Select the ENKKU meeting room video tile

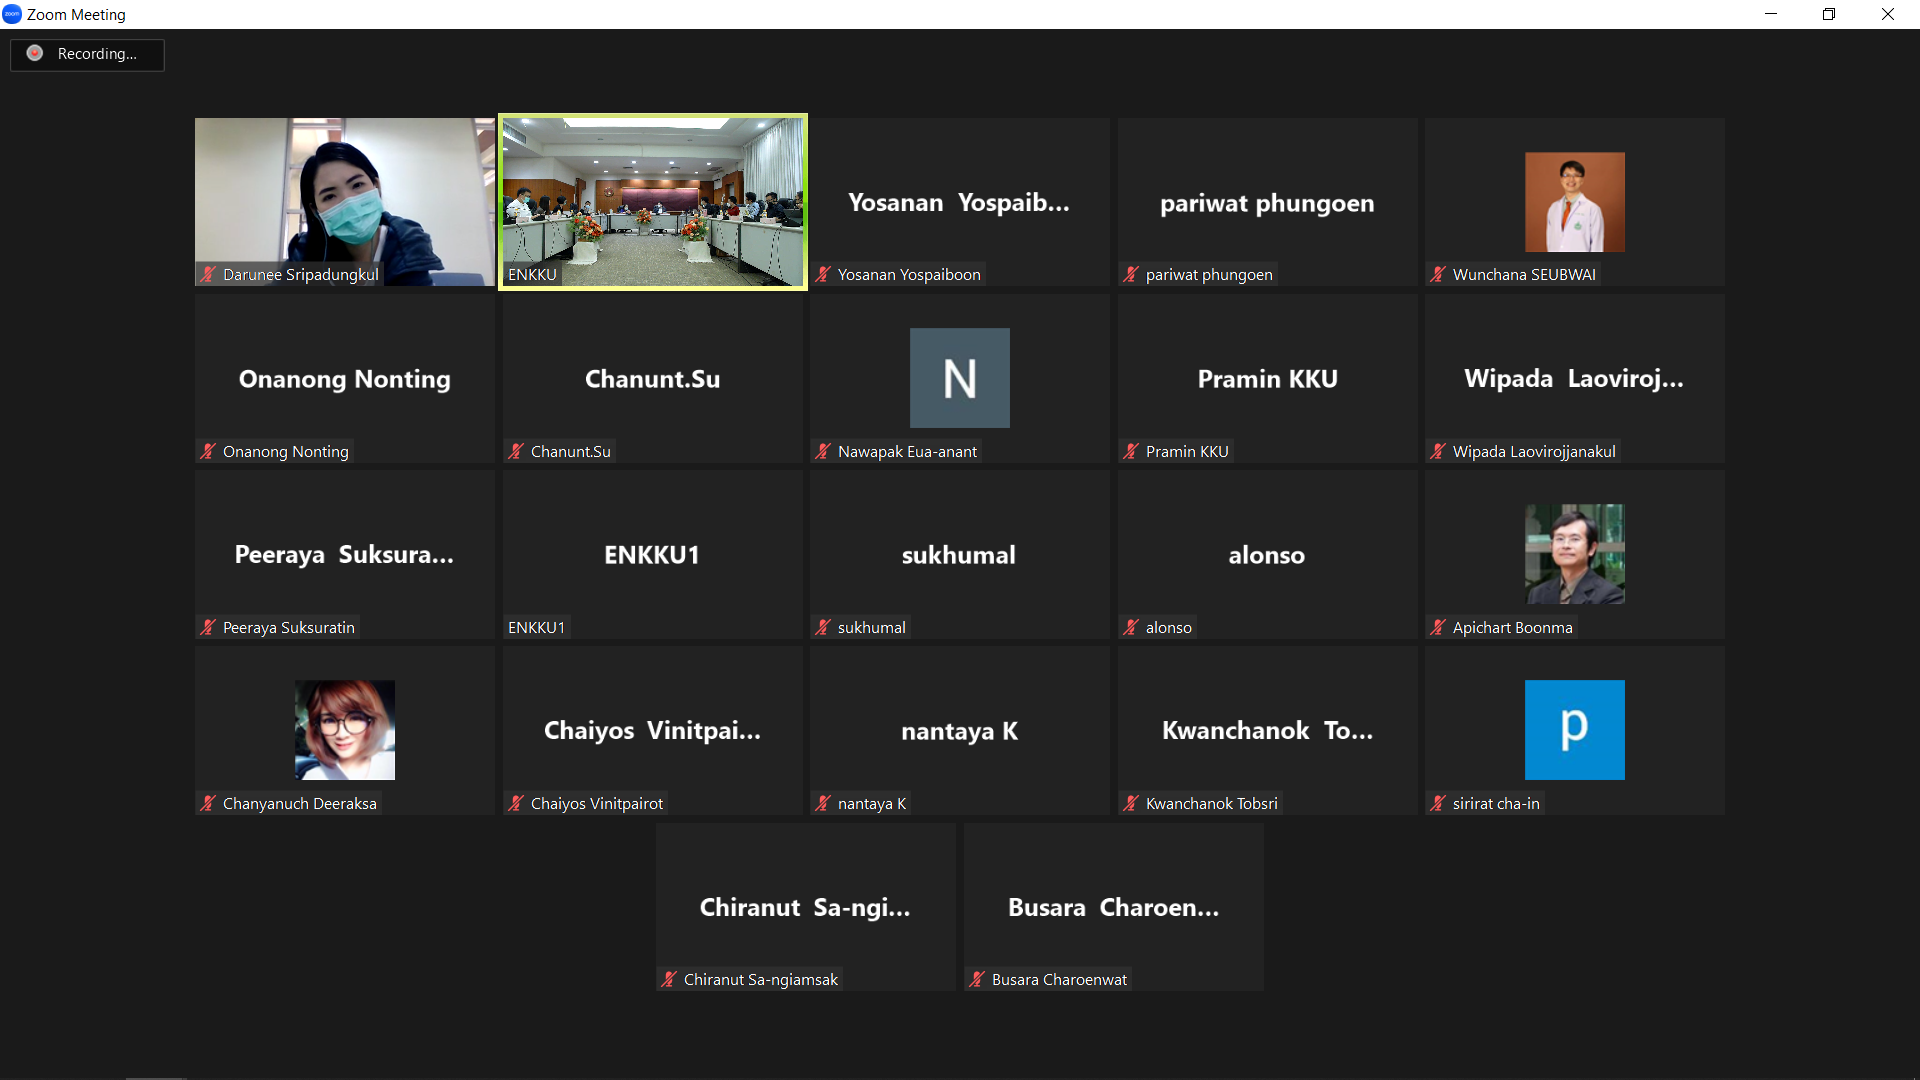pyautogui.click(x=653, y=202)
